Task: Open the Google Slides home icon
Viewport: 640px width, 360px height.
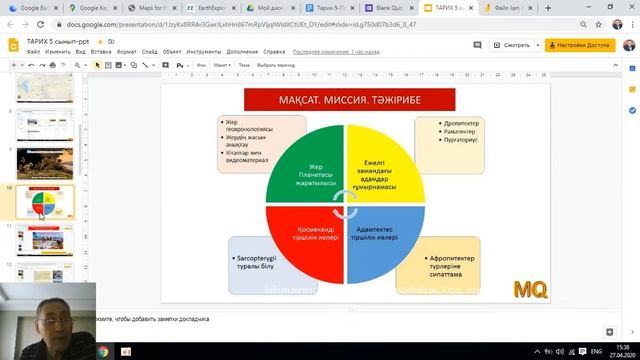Action: (13, 45)
